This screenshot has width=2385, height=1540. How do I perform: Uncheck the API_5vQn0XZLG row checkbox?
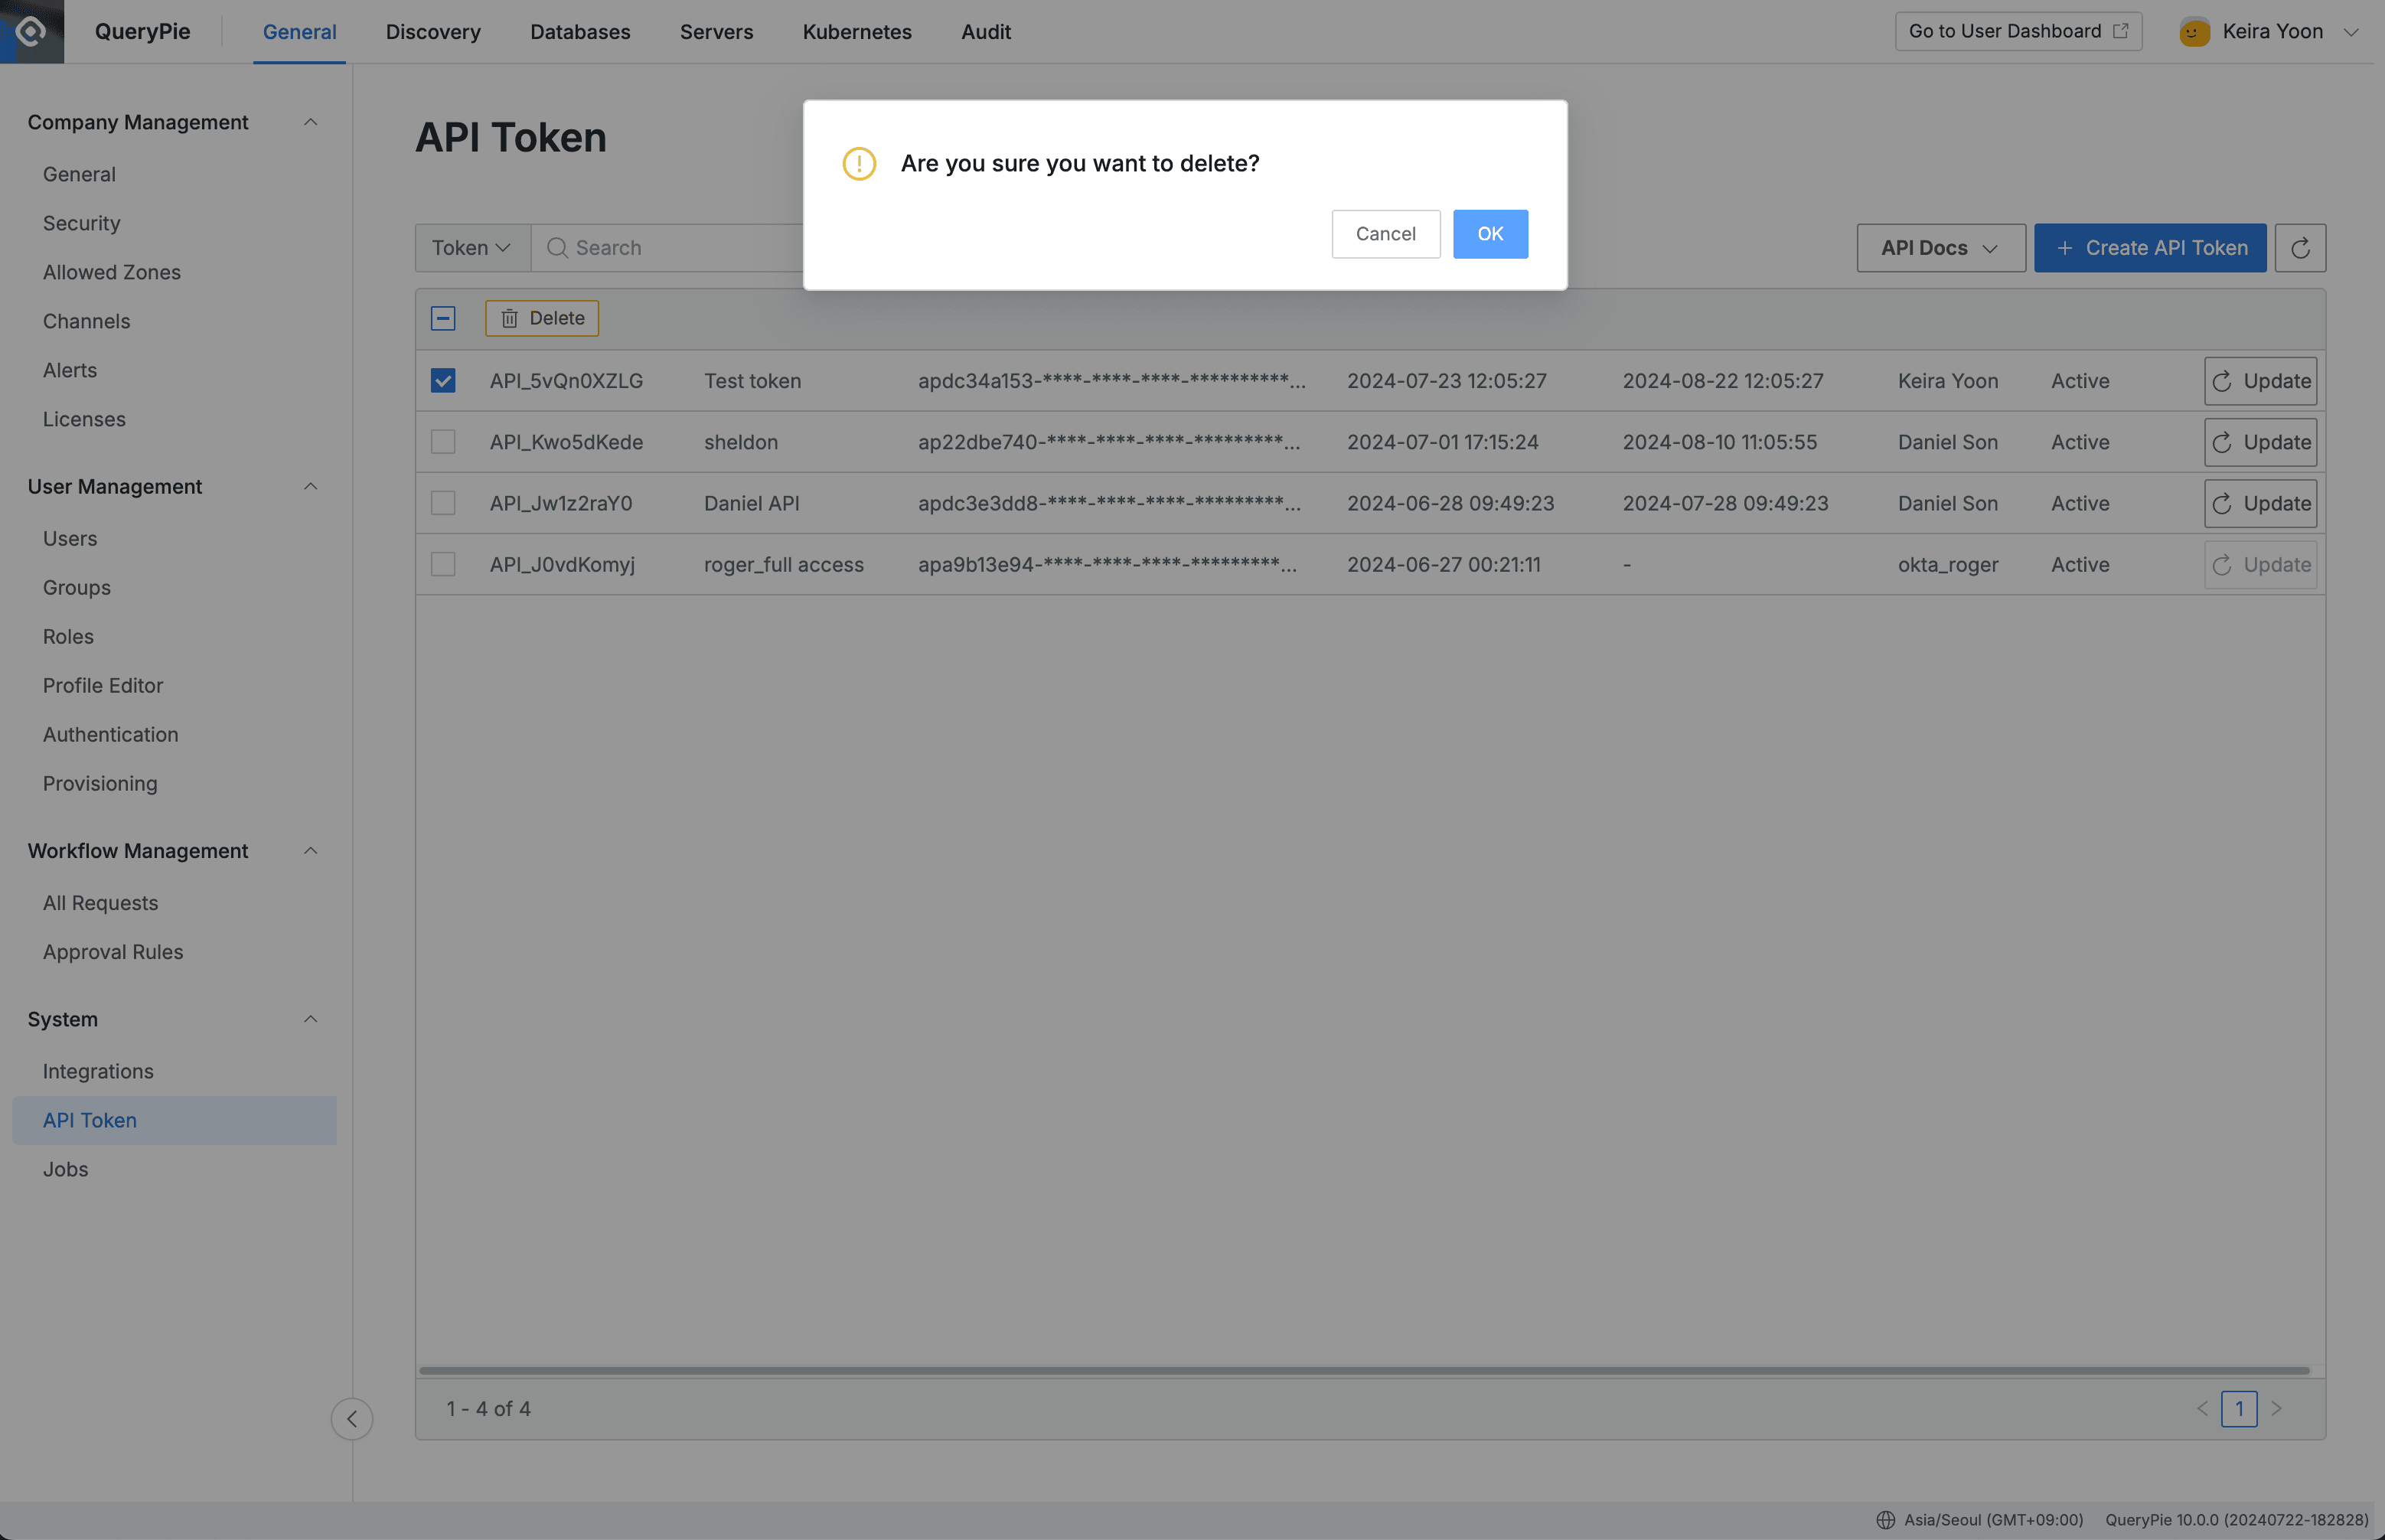443,380
